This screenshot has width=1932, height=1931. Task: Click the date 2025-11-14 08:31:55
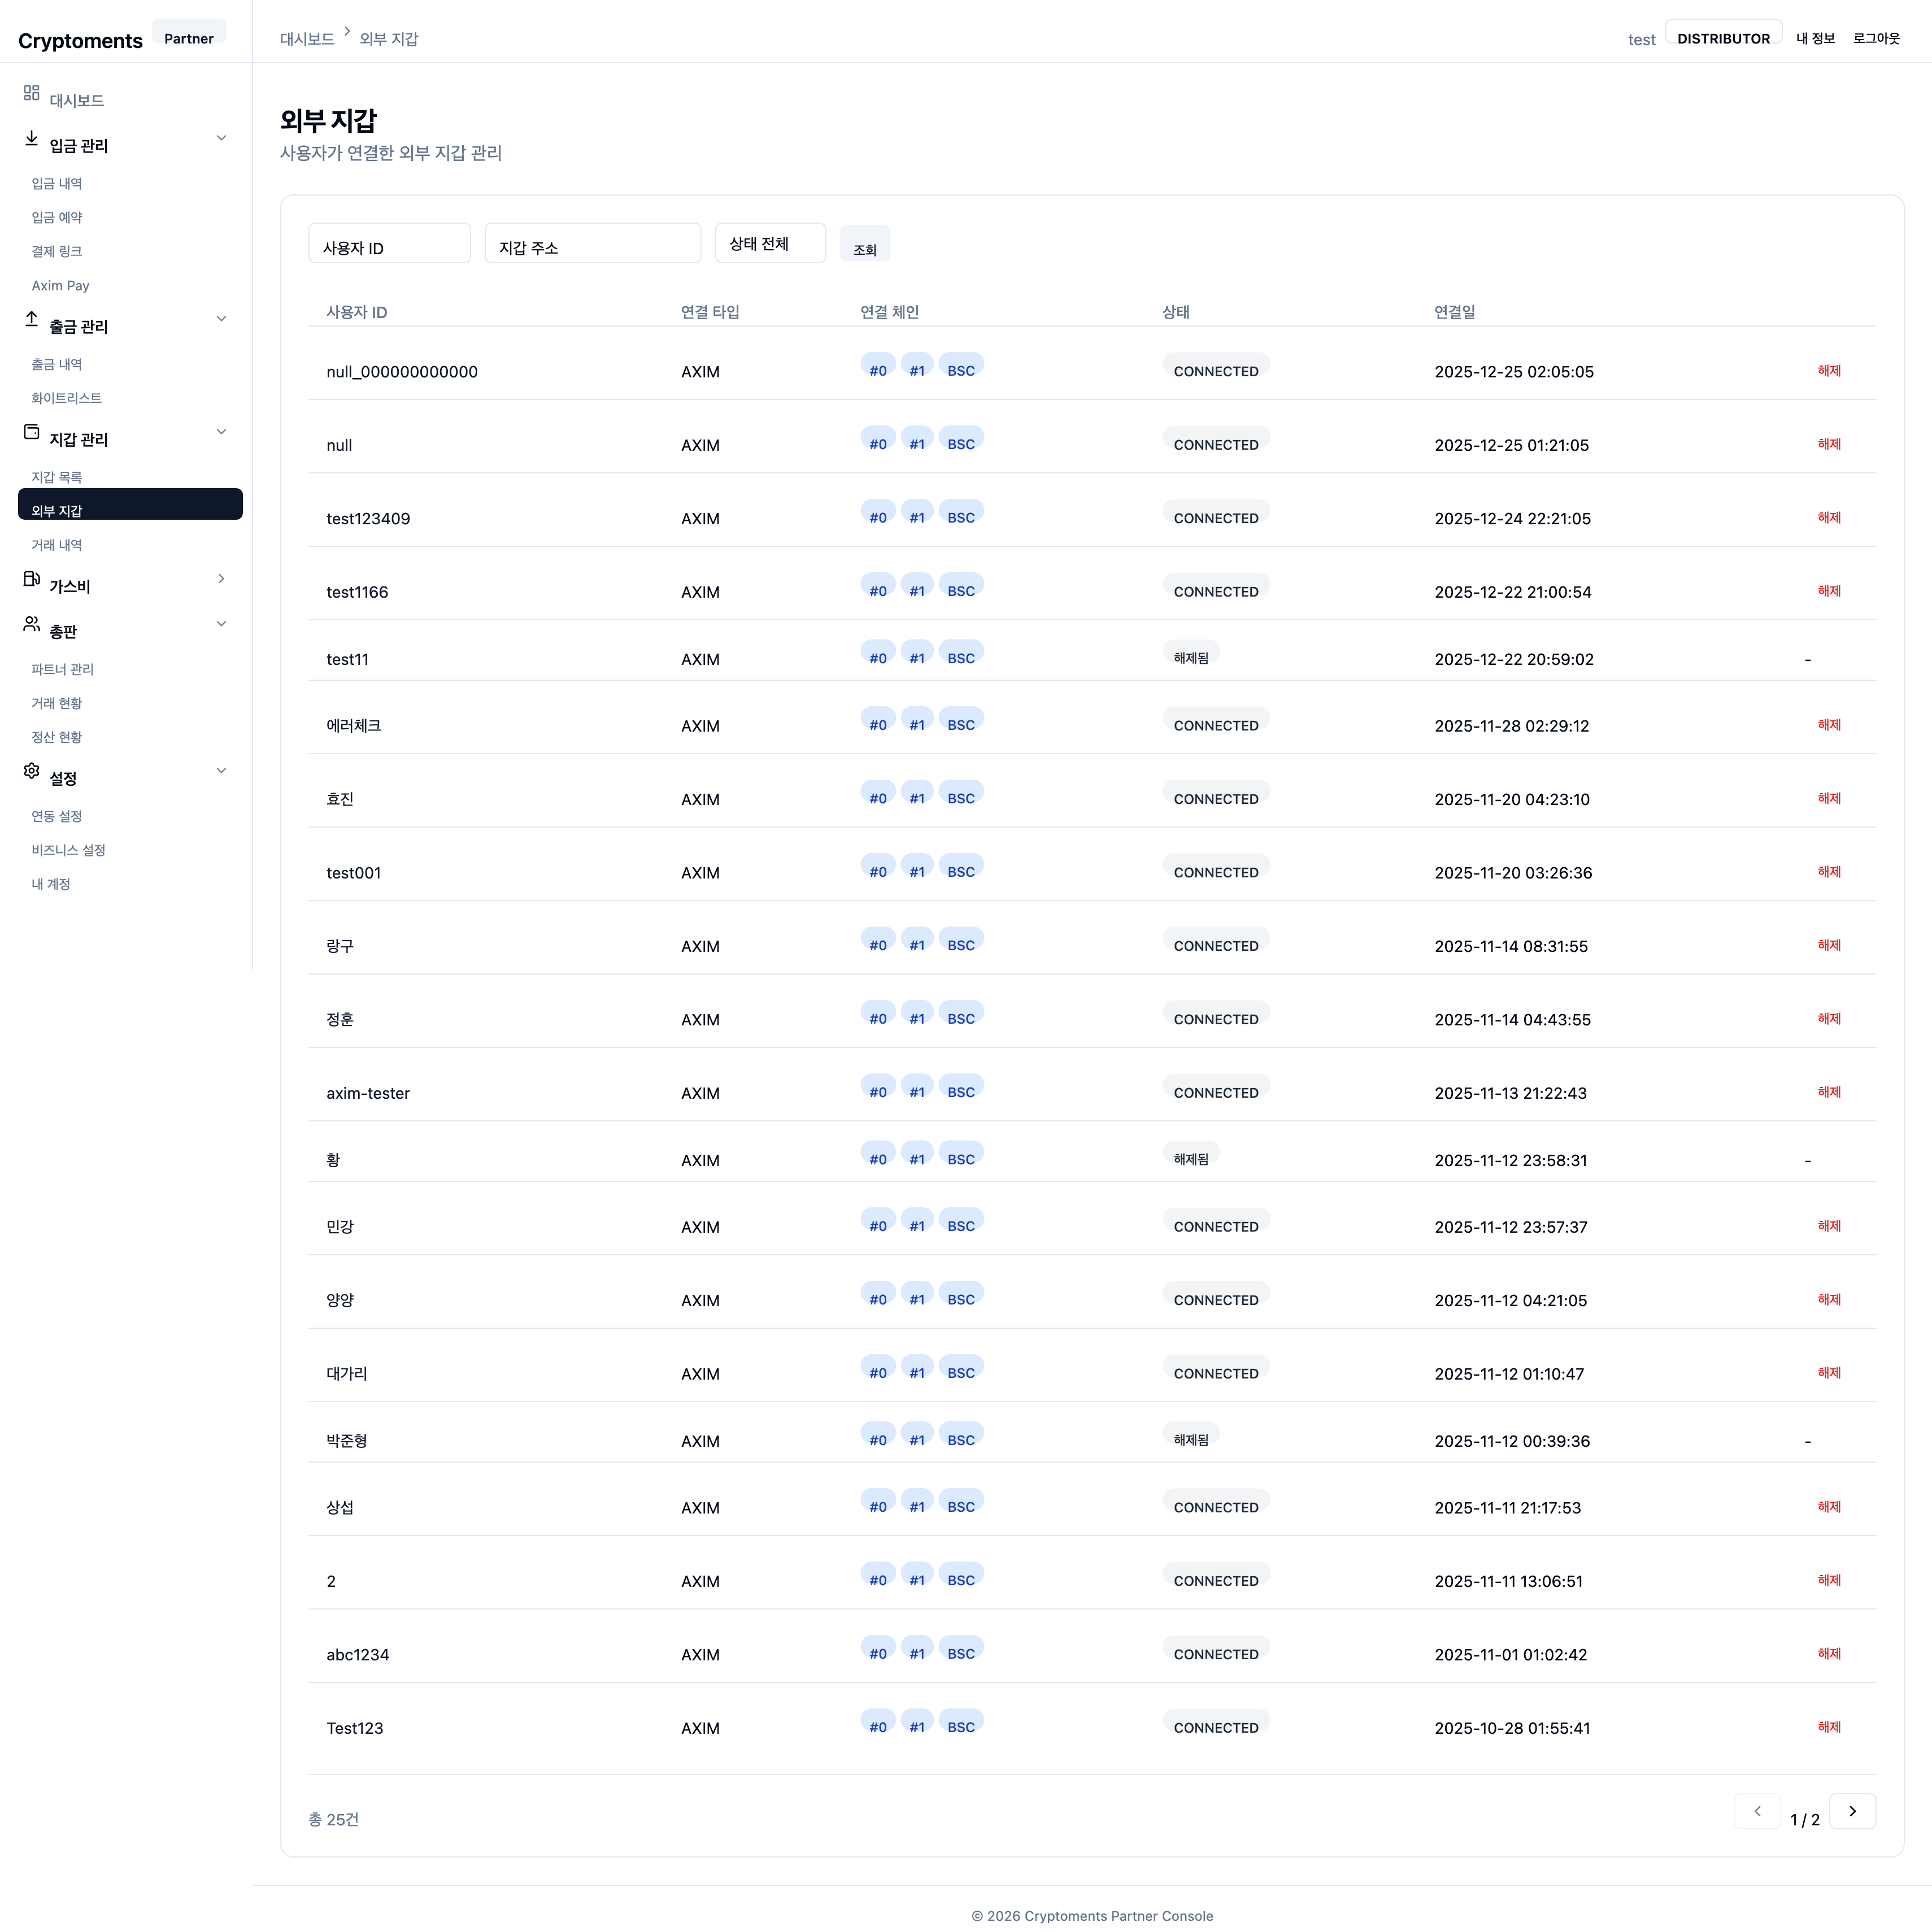[1511, 946]
